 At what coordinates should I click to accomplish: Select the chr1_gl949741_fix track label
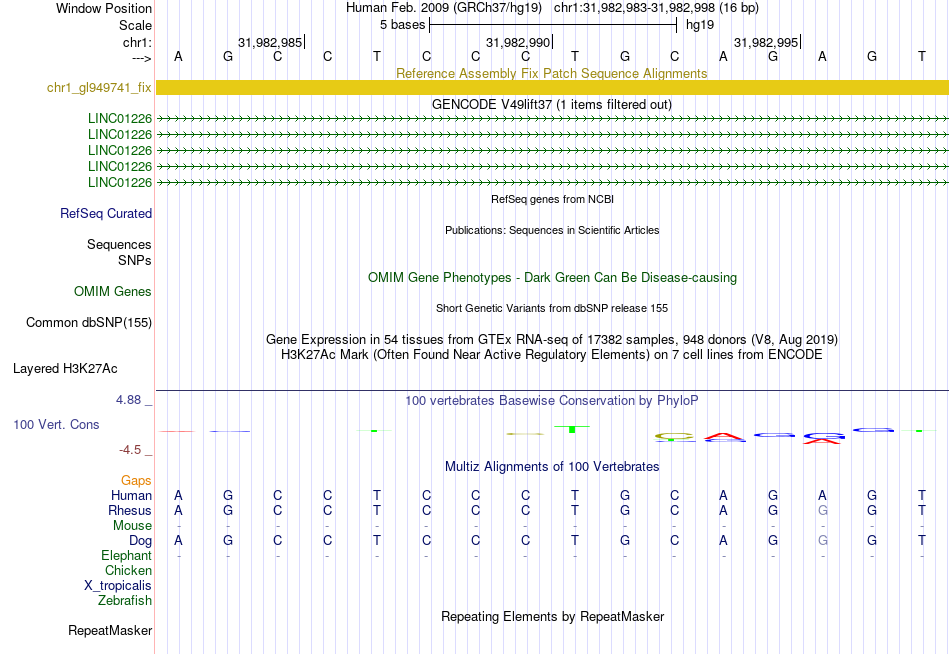point(99,87)
